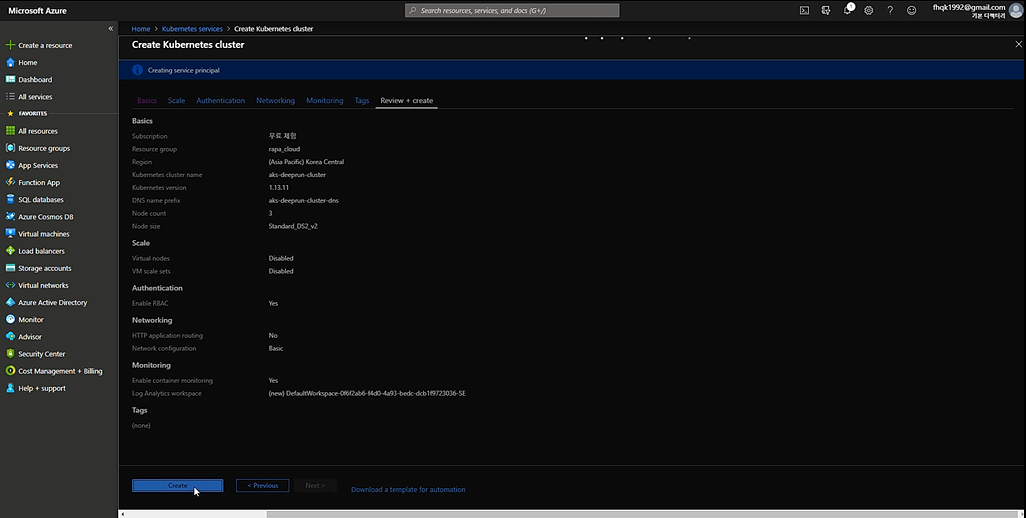Click the Create button
1026x518 pixels.
tap(177, 485)
